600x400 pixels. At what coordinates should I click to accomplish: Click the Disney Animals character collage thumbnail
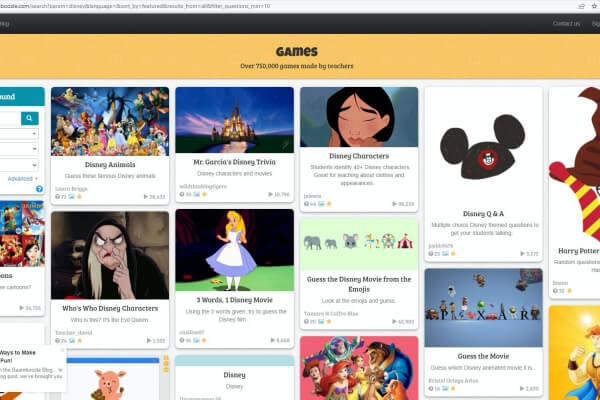tap(110, 121)
